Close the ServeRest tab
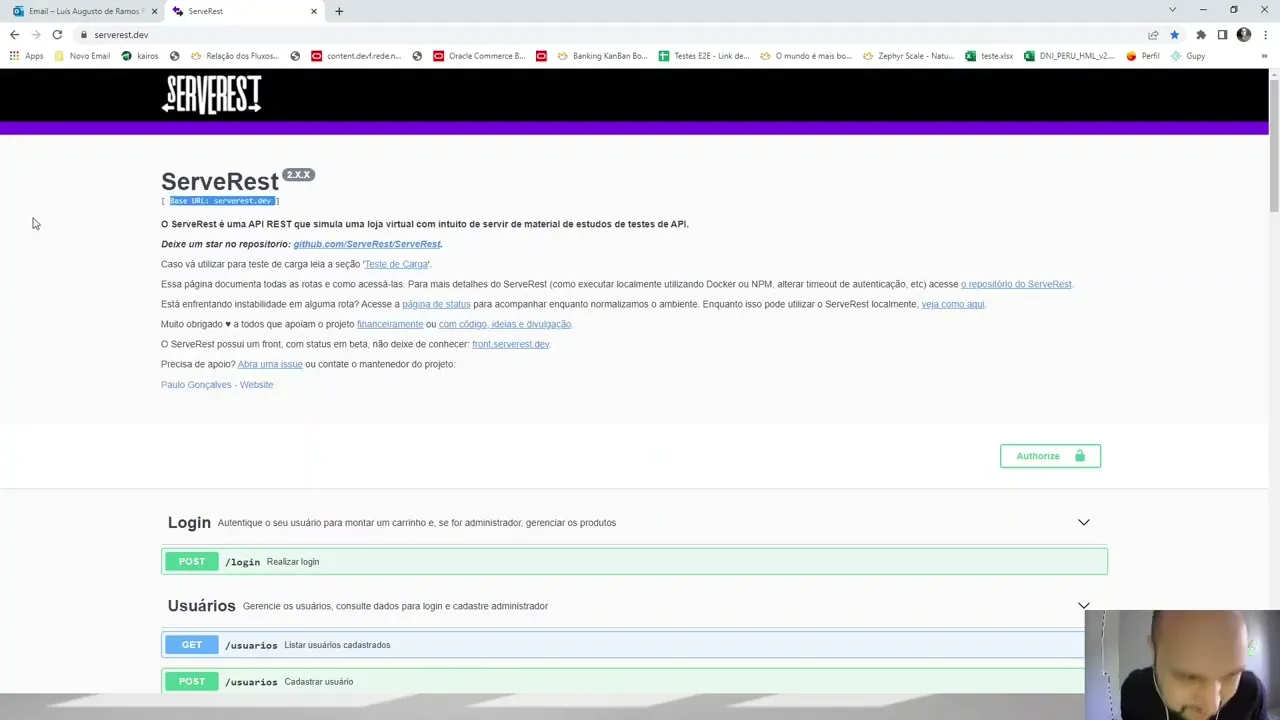The height and width of the screenshot is (720, 1280). (314, 11)
